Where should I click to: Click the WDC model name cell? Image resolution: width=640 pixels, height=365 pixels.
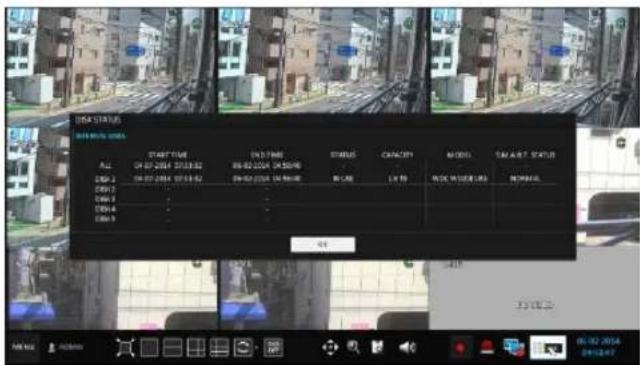click(460, 179)
